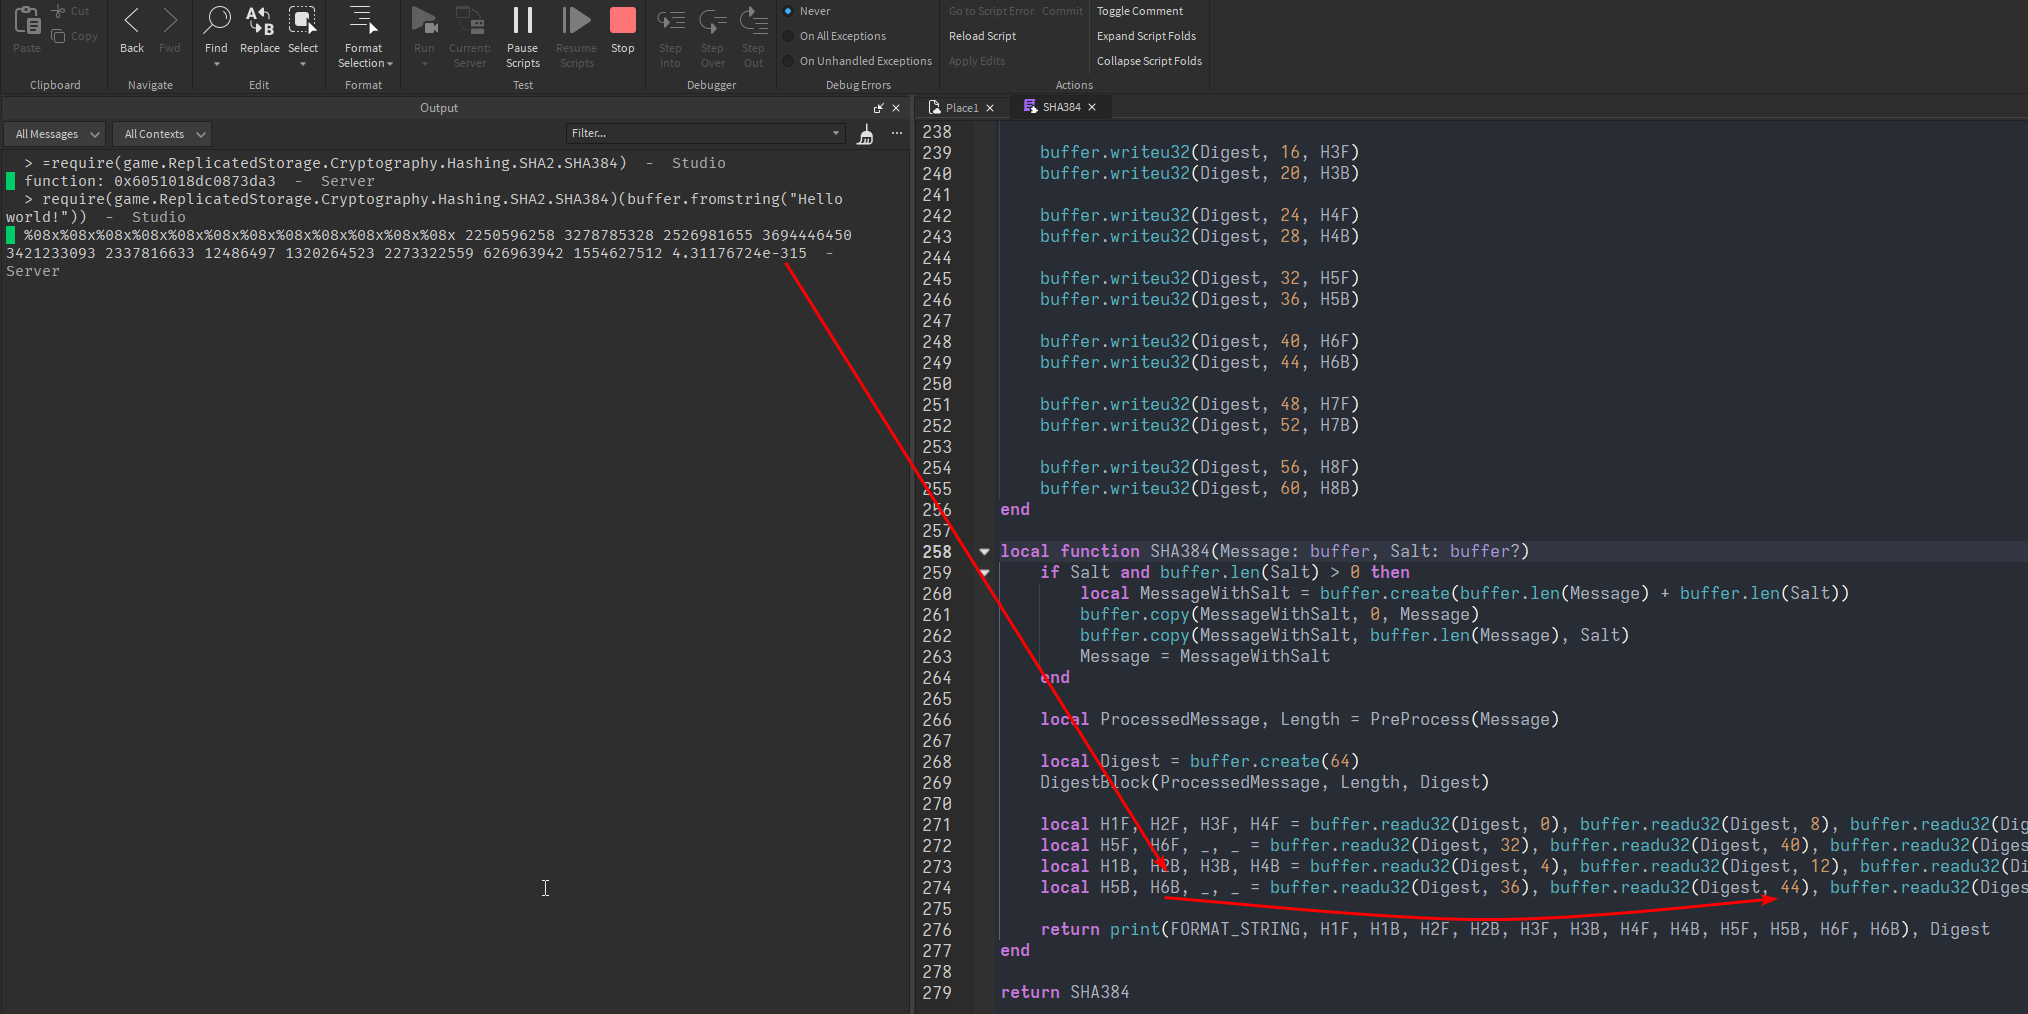The width and height of the screenshot is (2028, 1014).
Task: Enable break On All Exceptions
Action: pyautogui.click(x=789, y=35)
